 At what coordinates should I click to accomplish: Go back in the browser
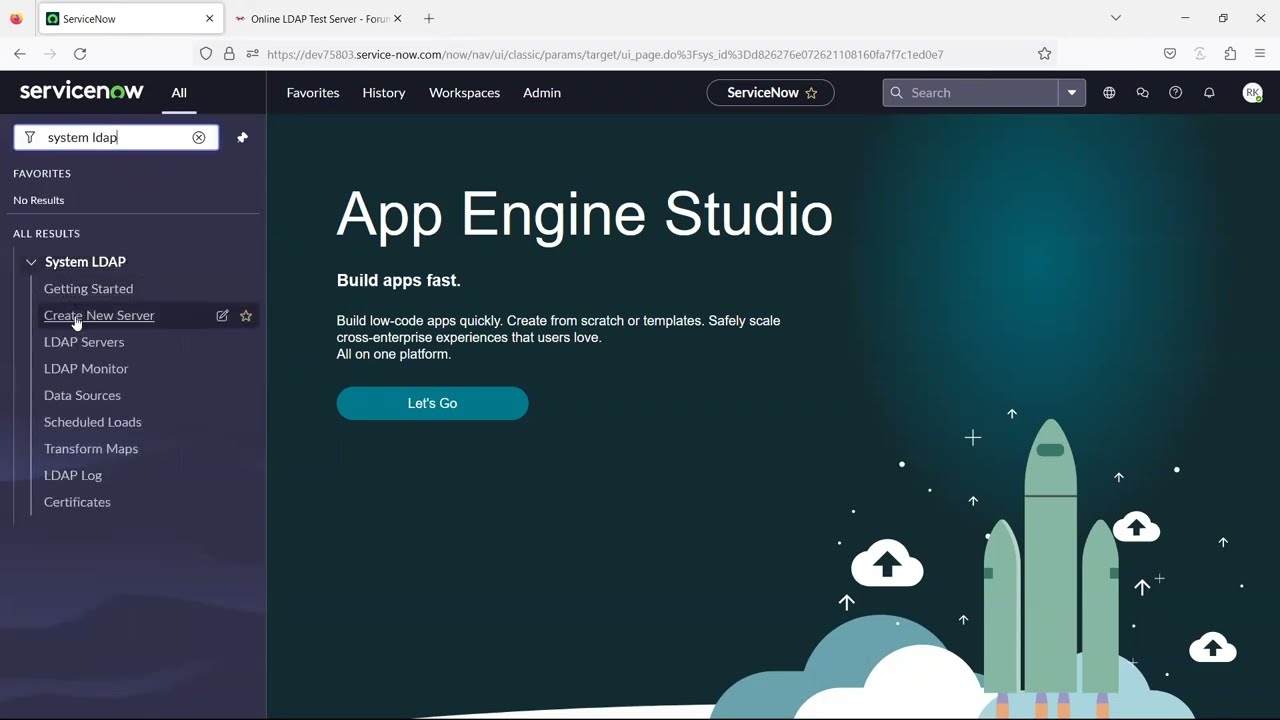coord(20,54)
